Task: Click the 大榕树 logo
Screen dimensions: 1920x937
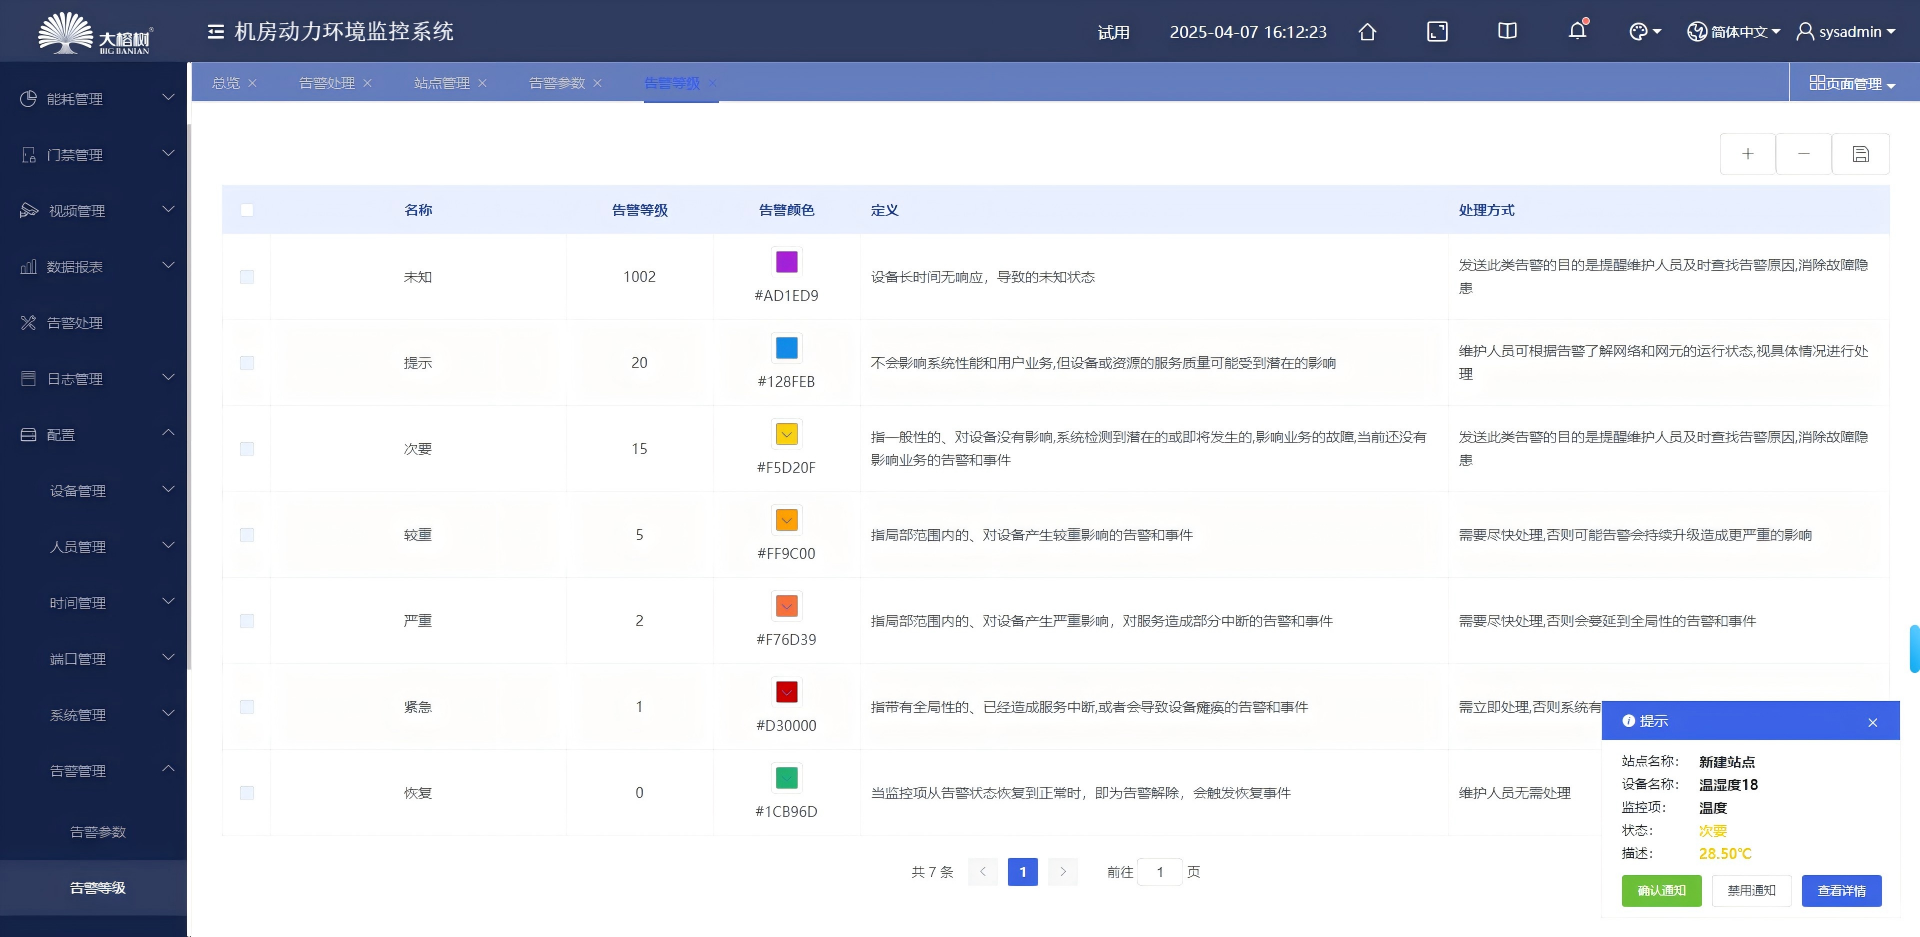Action: pyautogui.click(x=94, y=32)
